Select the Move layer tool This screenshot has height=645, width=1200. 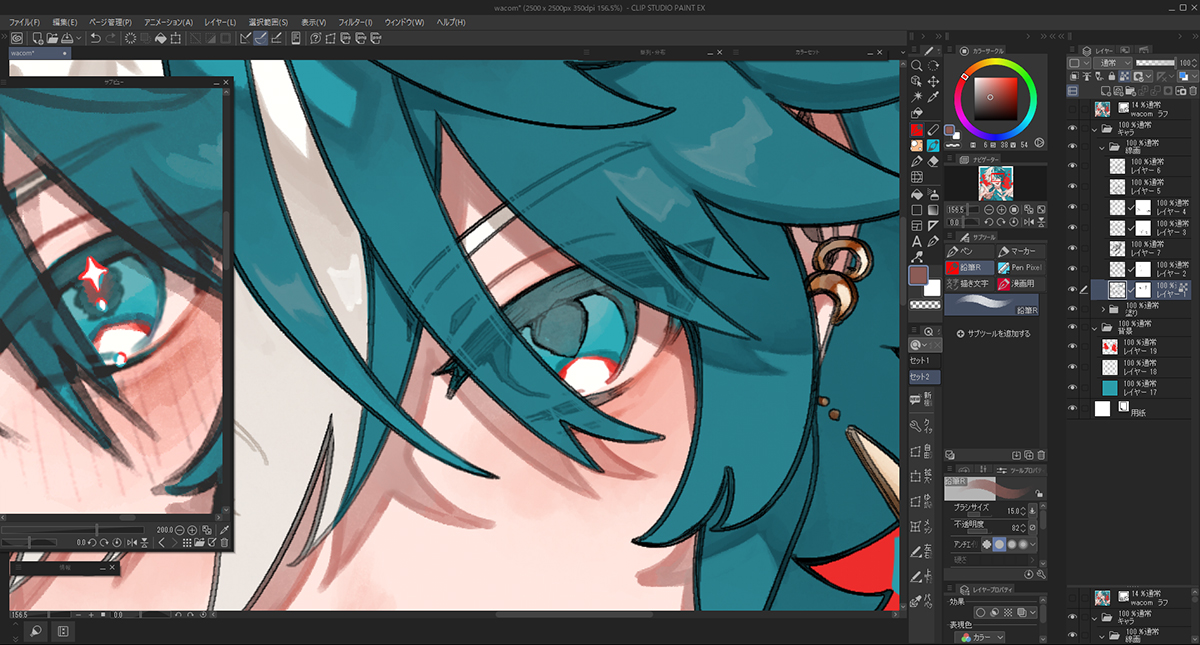tap(933, 81)
